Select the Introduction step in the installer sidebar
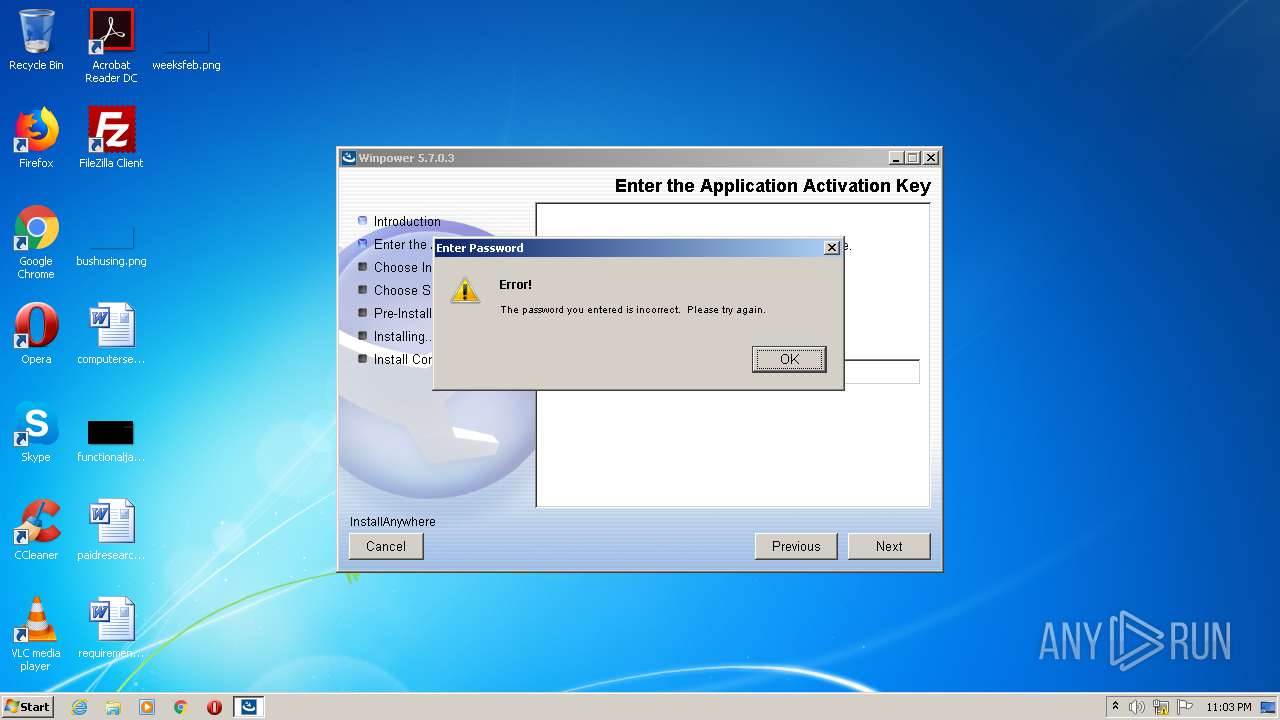 click(407, 221)
